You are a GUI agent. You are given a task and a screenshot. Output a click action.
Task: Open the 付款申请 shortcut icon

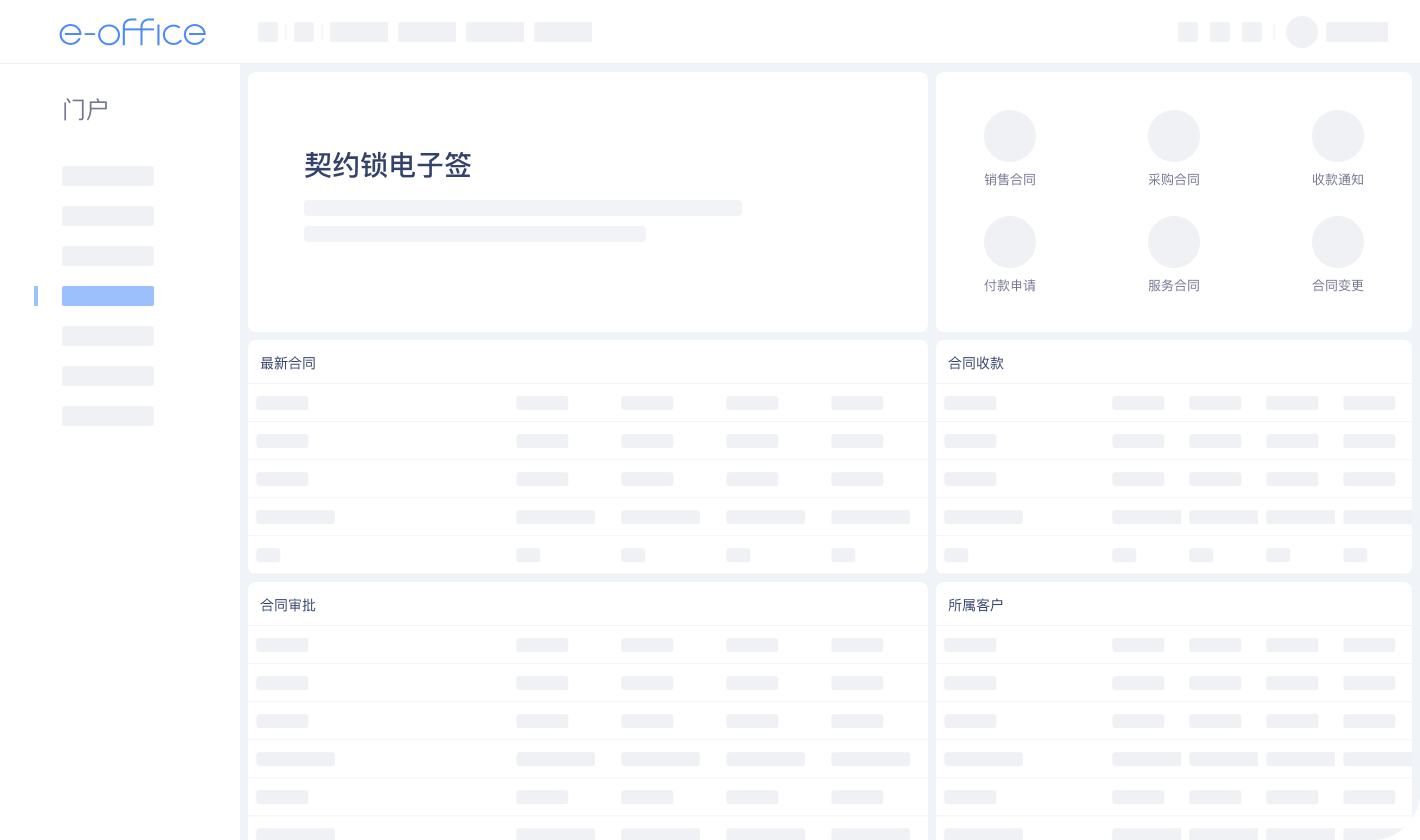pos(1010,242)
